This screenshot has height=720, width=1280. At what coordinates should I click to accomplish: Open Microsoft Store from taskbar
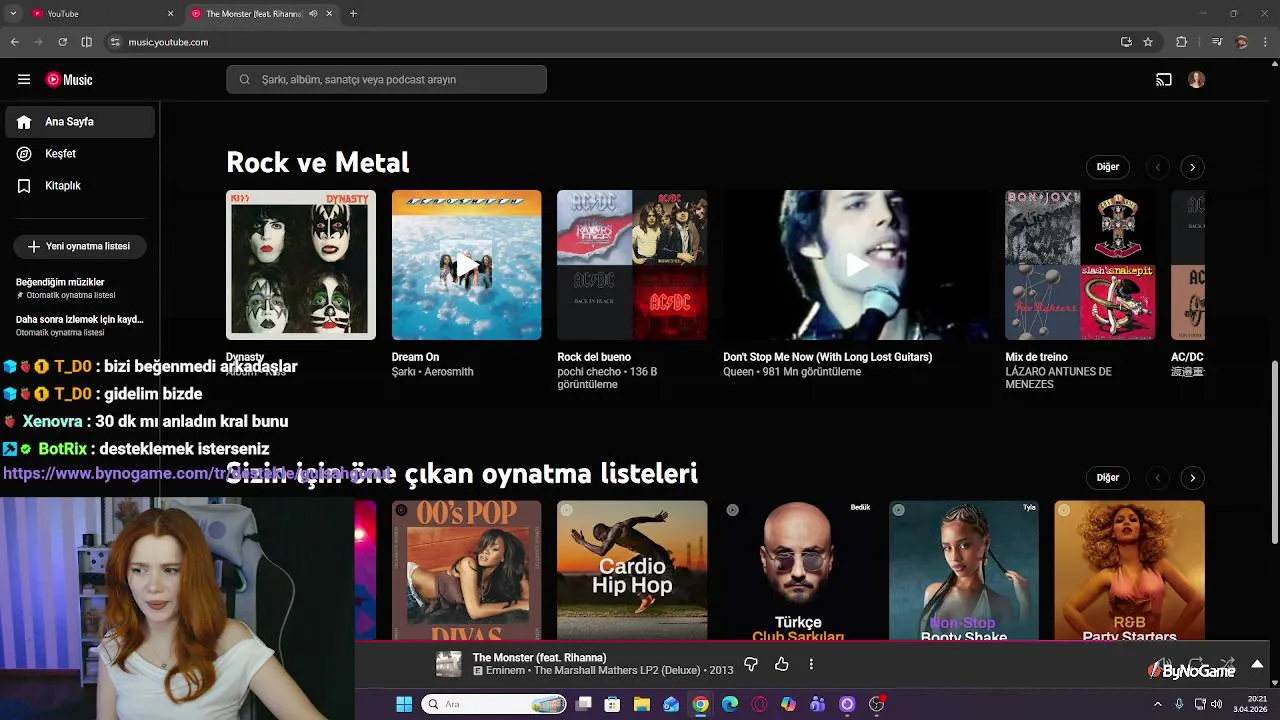pyautogui.click(x=612, y=704)
